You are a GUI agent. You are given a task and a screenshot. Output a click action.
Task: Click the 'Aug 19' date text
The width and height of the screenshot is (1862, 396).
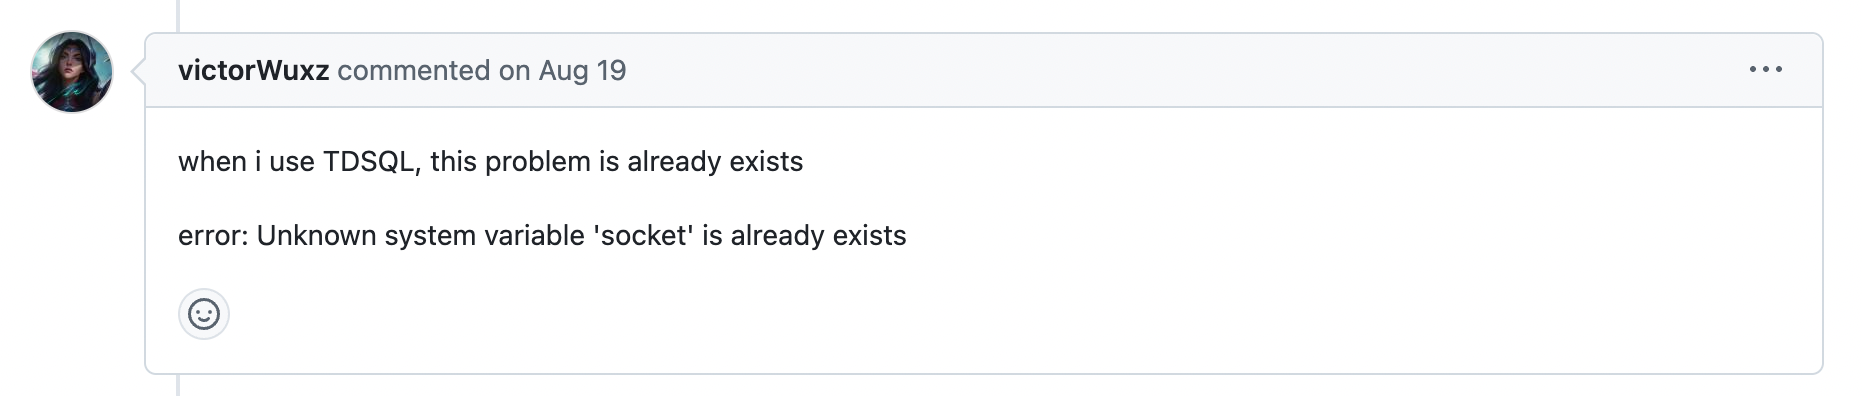tap(582, 70)
